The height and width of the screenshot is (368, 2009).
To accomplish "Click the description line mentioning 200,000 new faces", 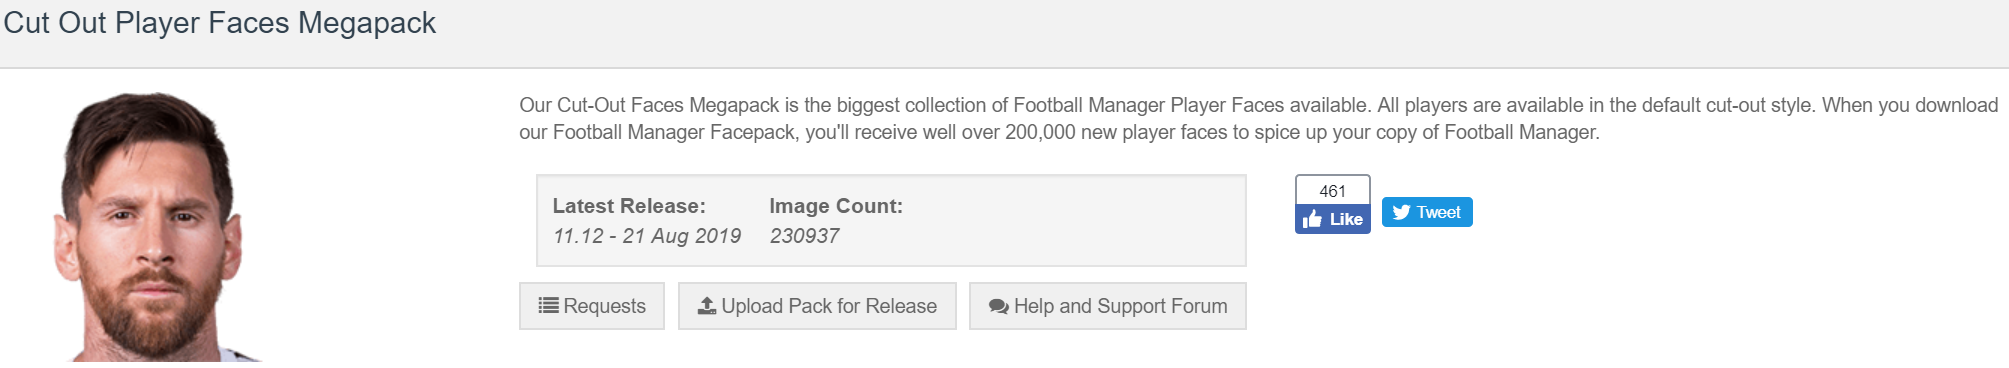I will coord(1059,132).
